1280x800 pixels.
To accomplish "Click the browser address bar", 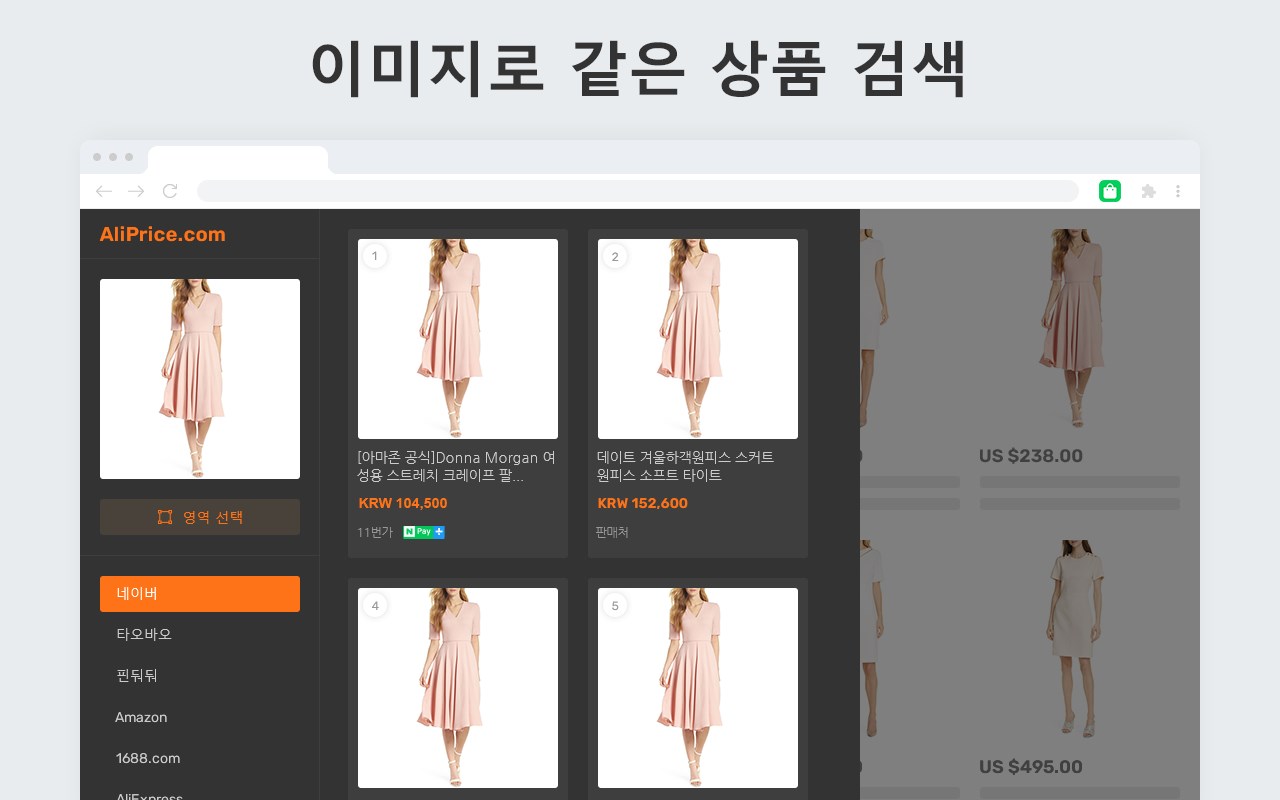I will tap(638, 191).
